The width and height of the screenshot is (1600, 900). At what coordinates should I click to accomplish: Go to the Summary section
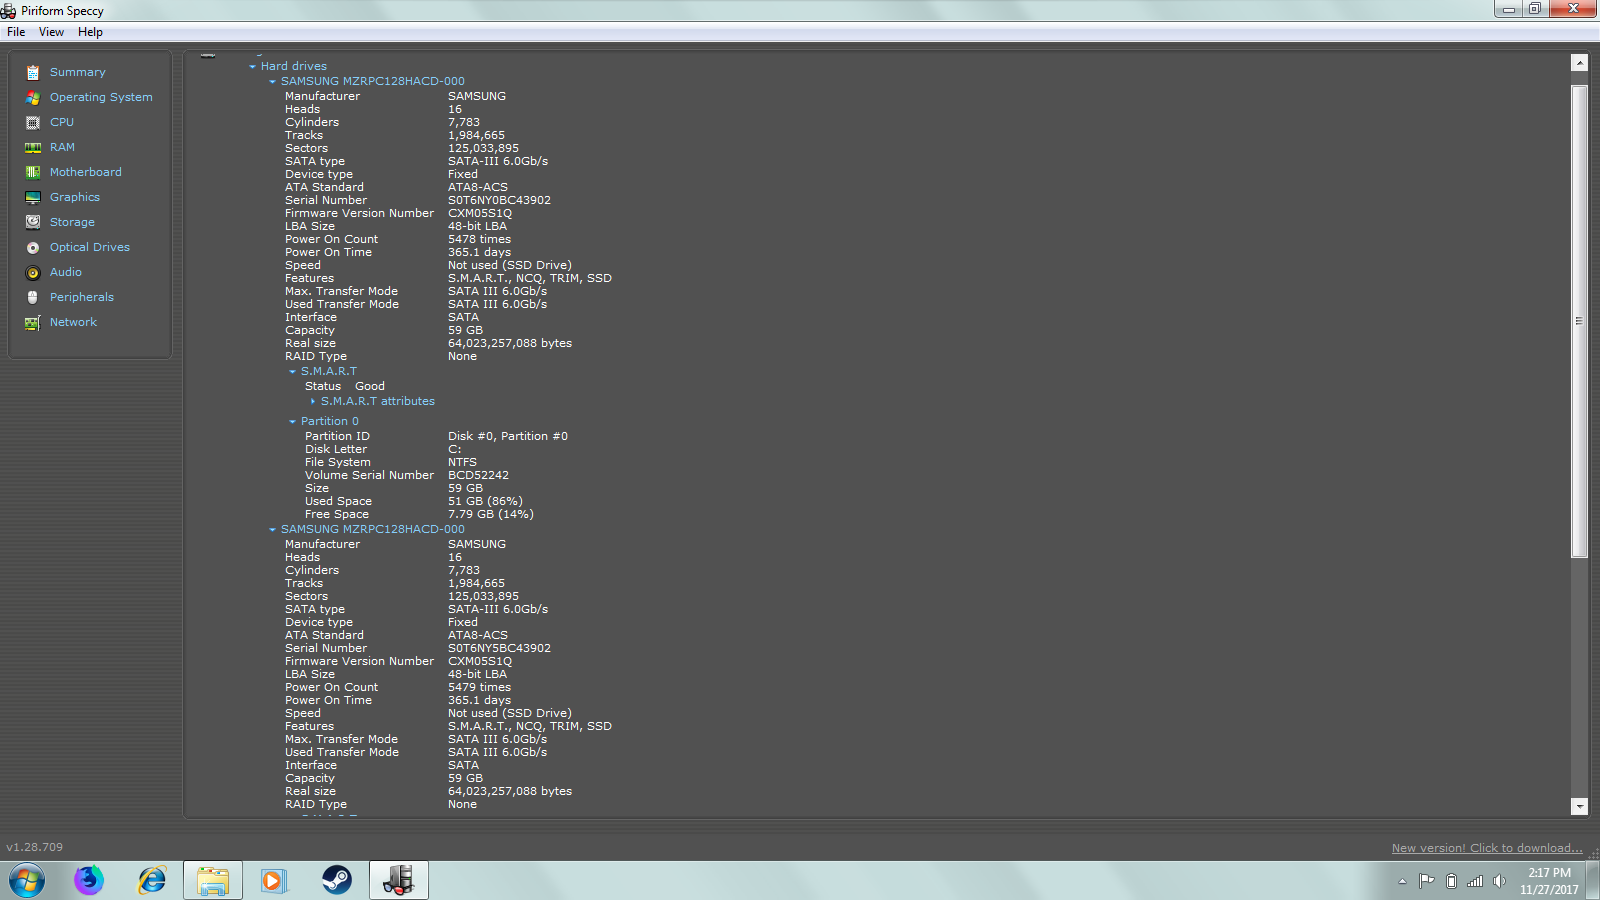coord(78,72)
